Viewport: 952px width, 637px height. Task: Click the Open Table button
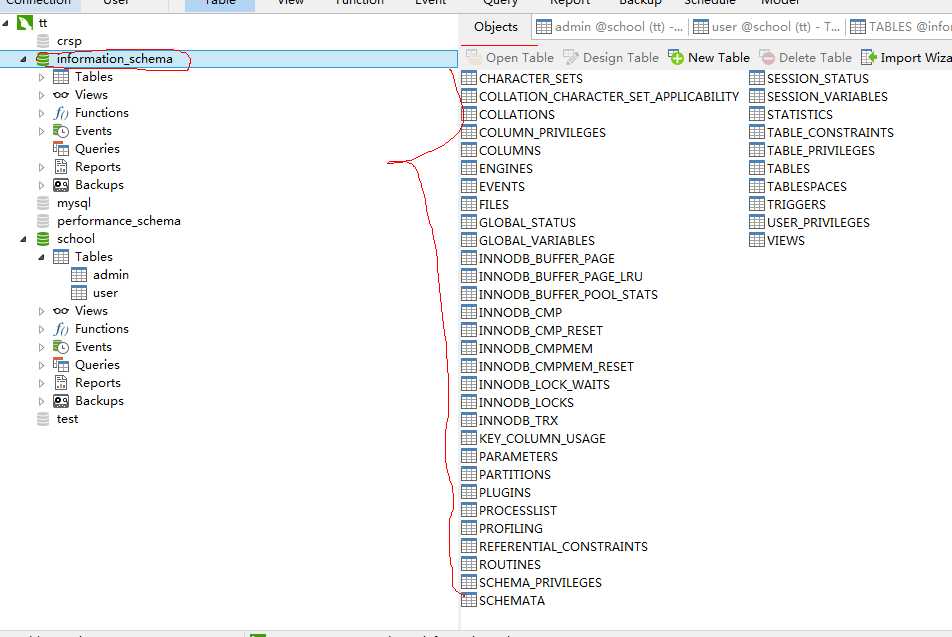(510, 58)
